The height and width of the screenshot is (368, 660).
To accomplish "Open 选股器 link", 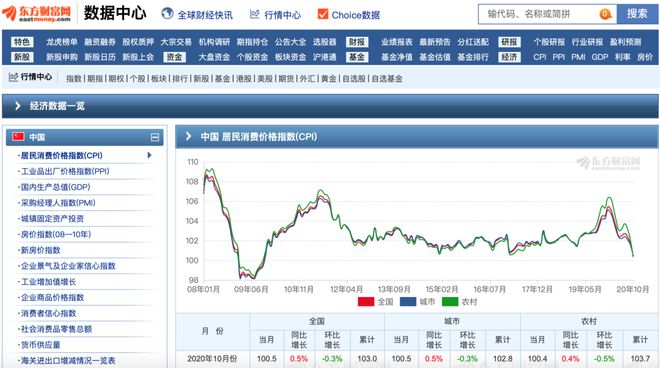I will 325,42.
